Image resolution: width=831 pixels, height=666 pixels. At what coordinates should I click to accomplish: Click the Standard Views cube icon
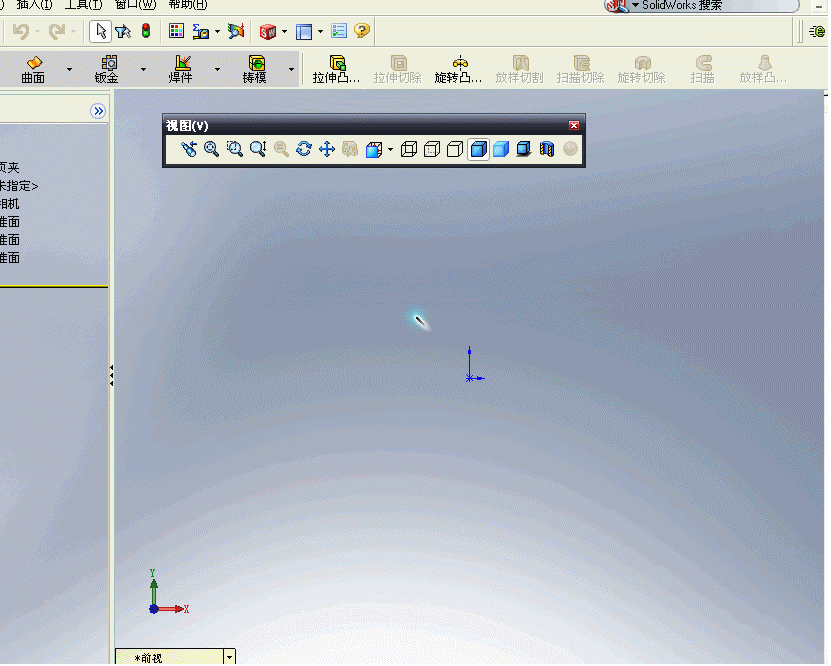pyautogui.click(x=374, y=149)
